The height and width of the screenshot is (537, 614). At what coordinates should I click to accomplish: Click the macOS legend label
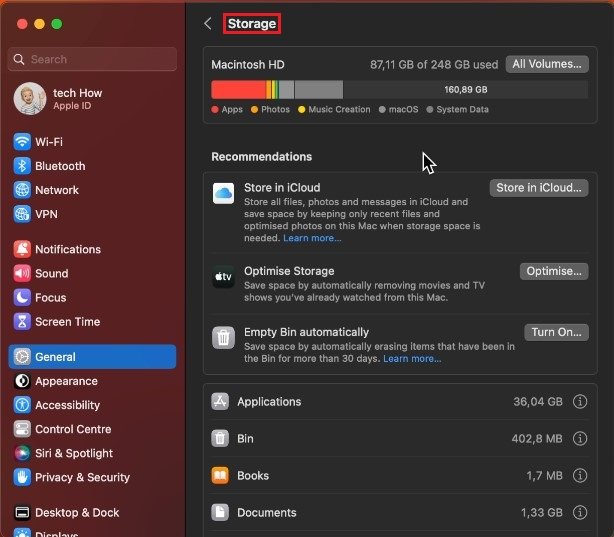point(403,110)
